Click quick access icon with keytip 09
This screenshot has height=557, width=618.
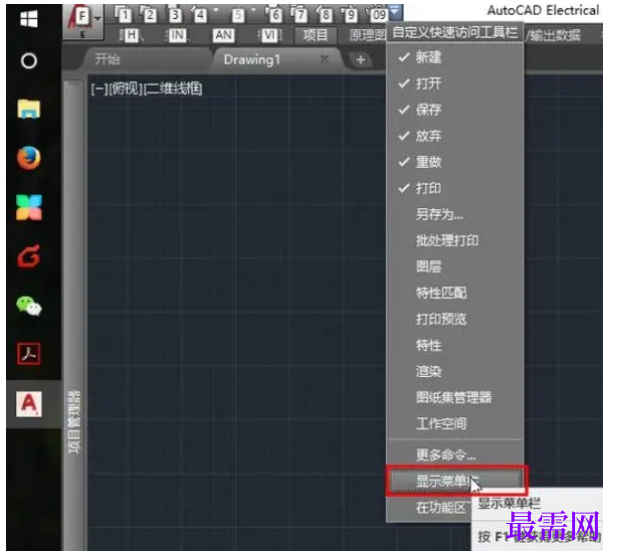pos(378,15)
